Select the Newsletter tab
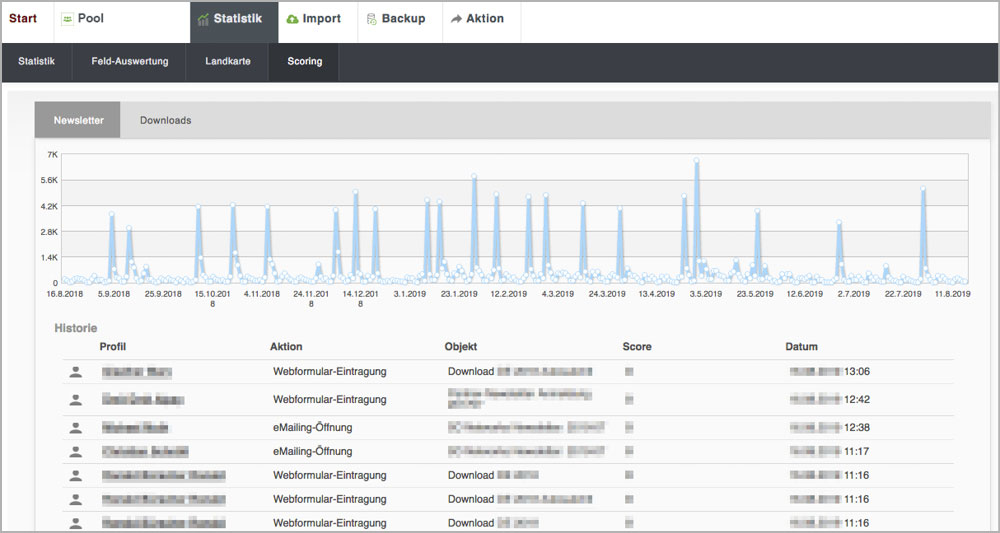 (78, 120)
